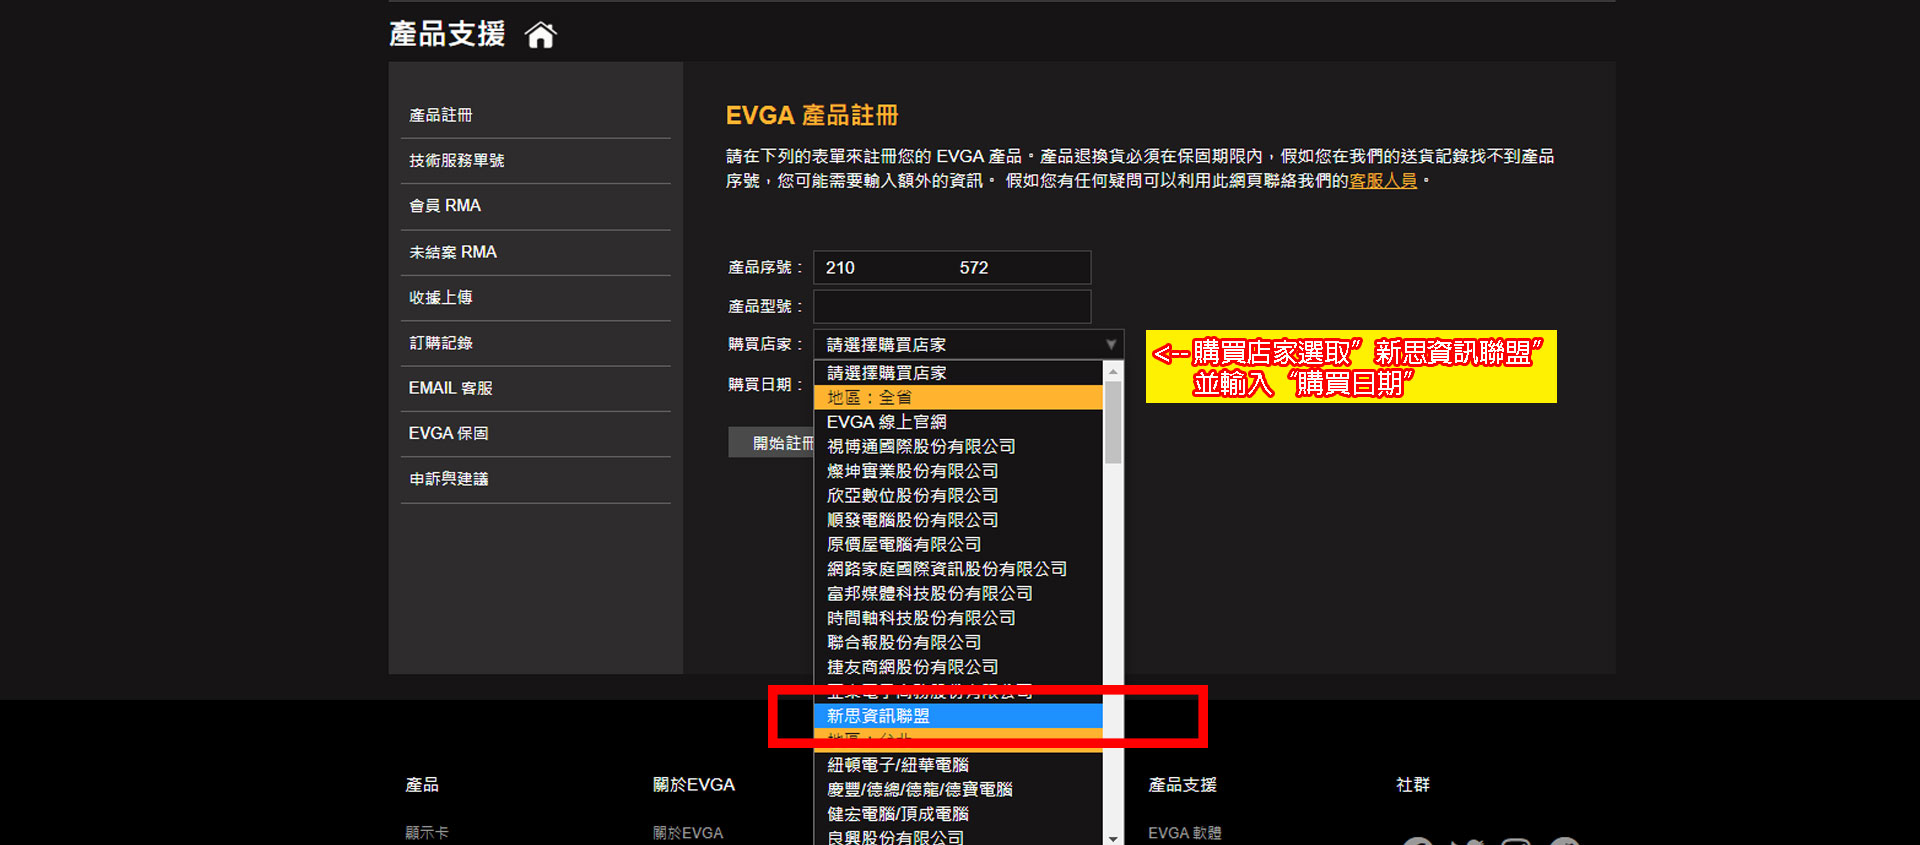Open 未結案 RMA in the sidebar
1920x845 pixels.
pos(453,252)
